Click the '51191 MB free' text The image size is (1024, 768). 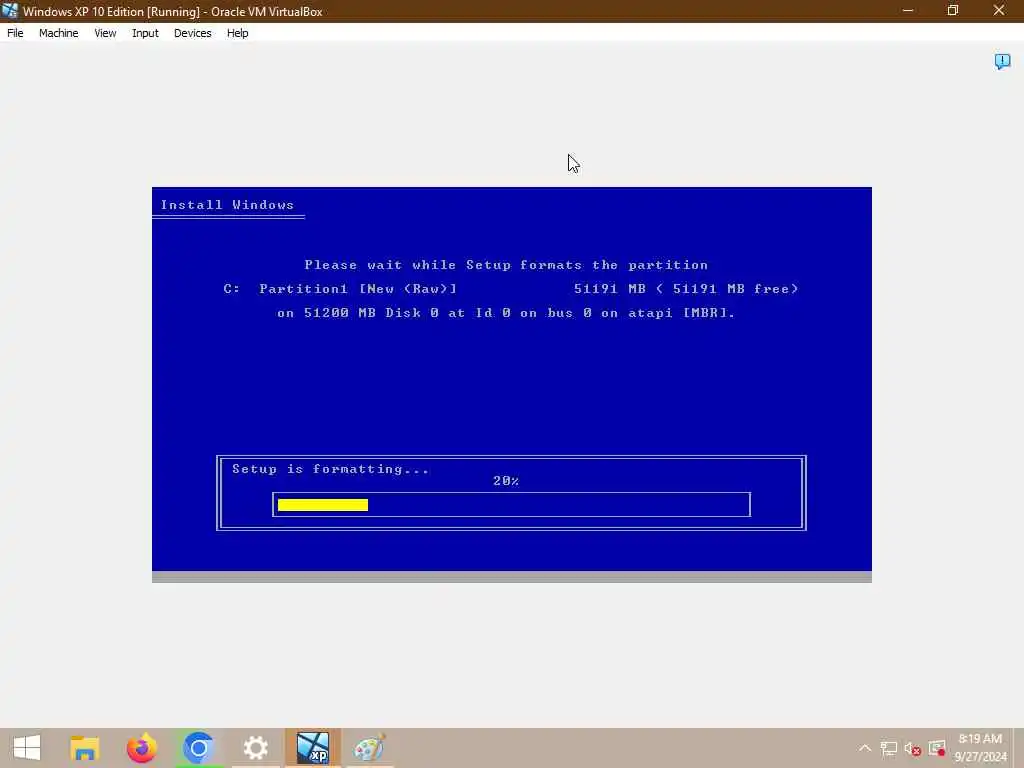point(735,289)
